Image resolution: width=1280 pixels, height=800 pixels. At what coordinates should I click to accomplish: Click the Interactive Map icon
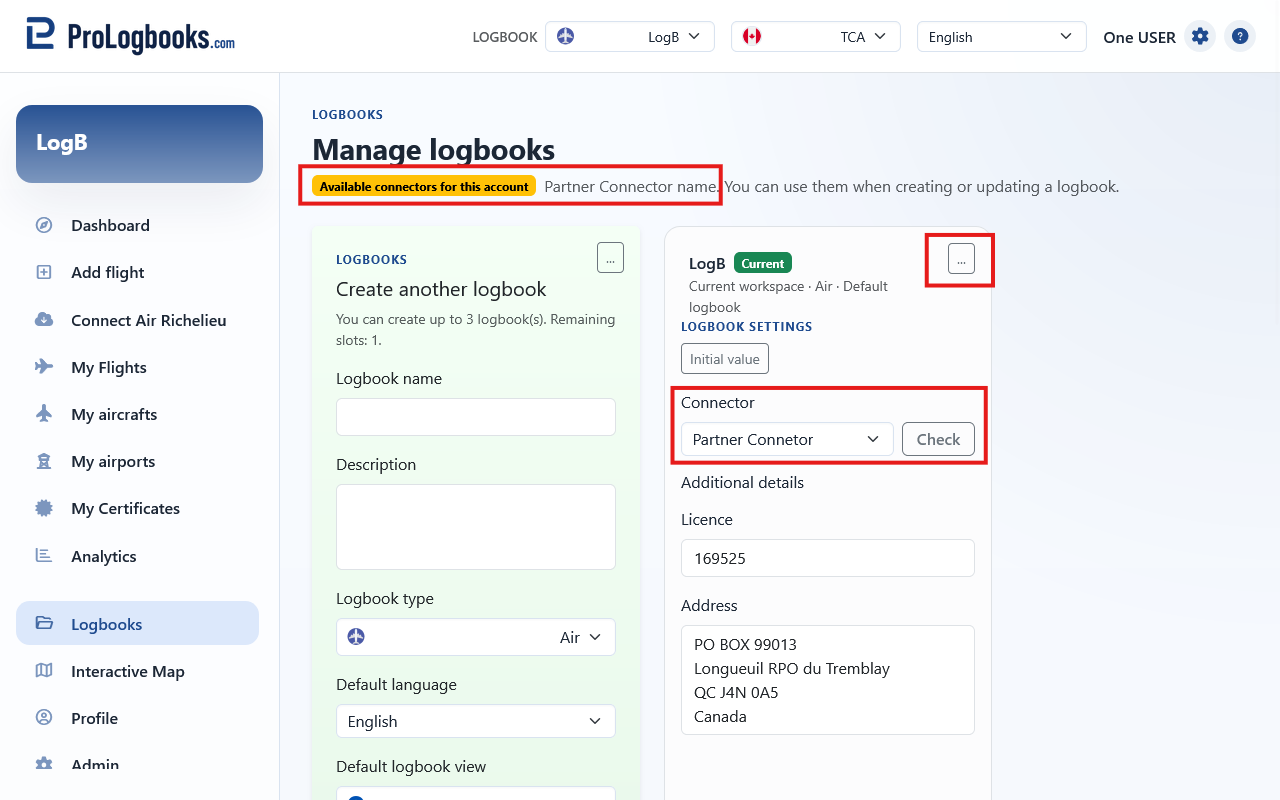[44, 671]
